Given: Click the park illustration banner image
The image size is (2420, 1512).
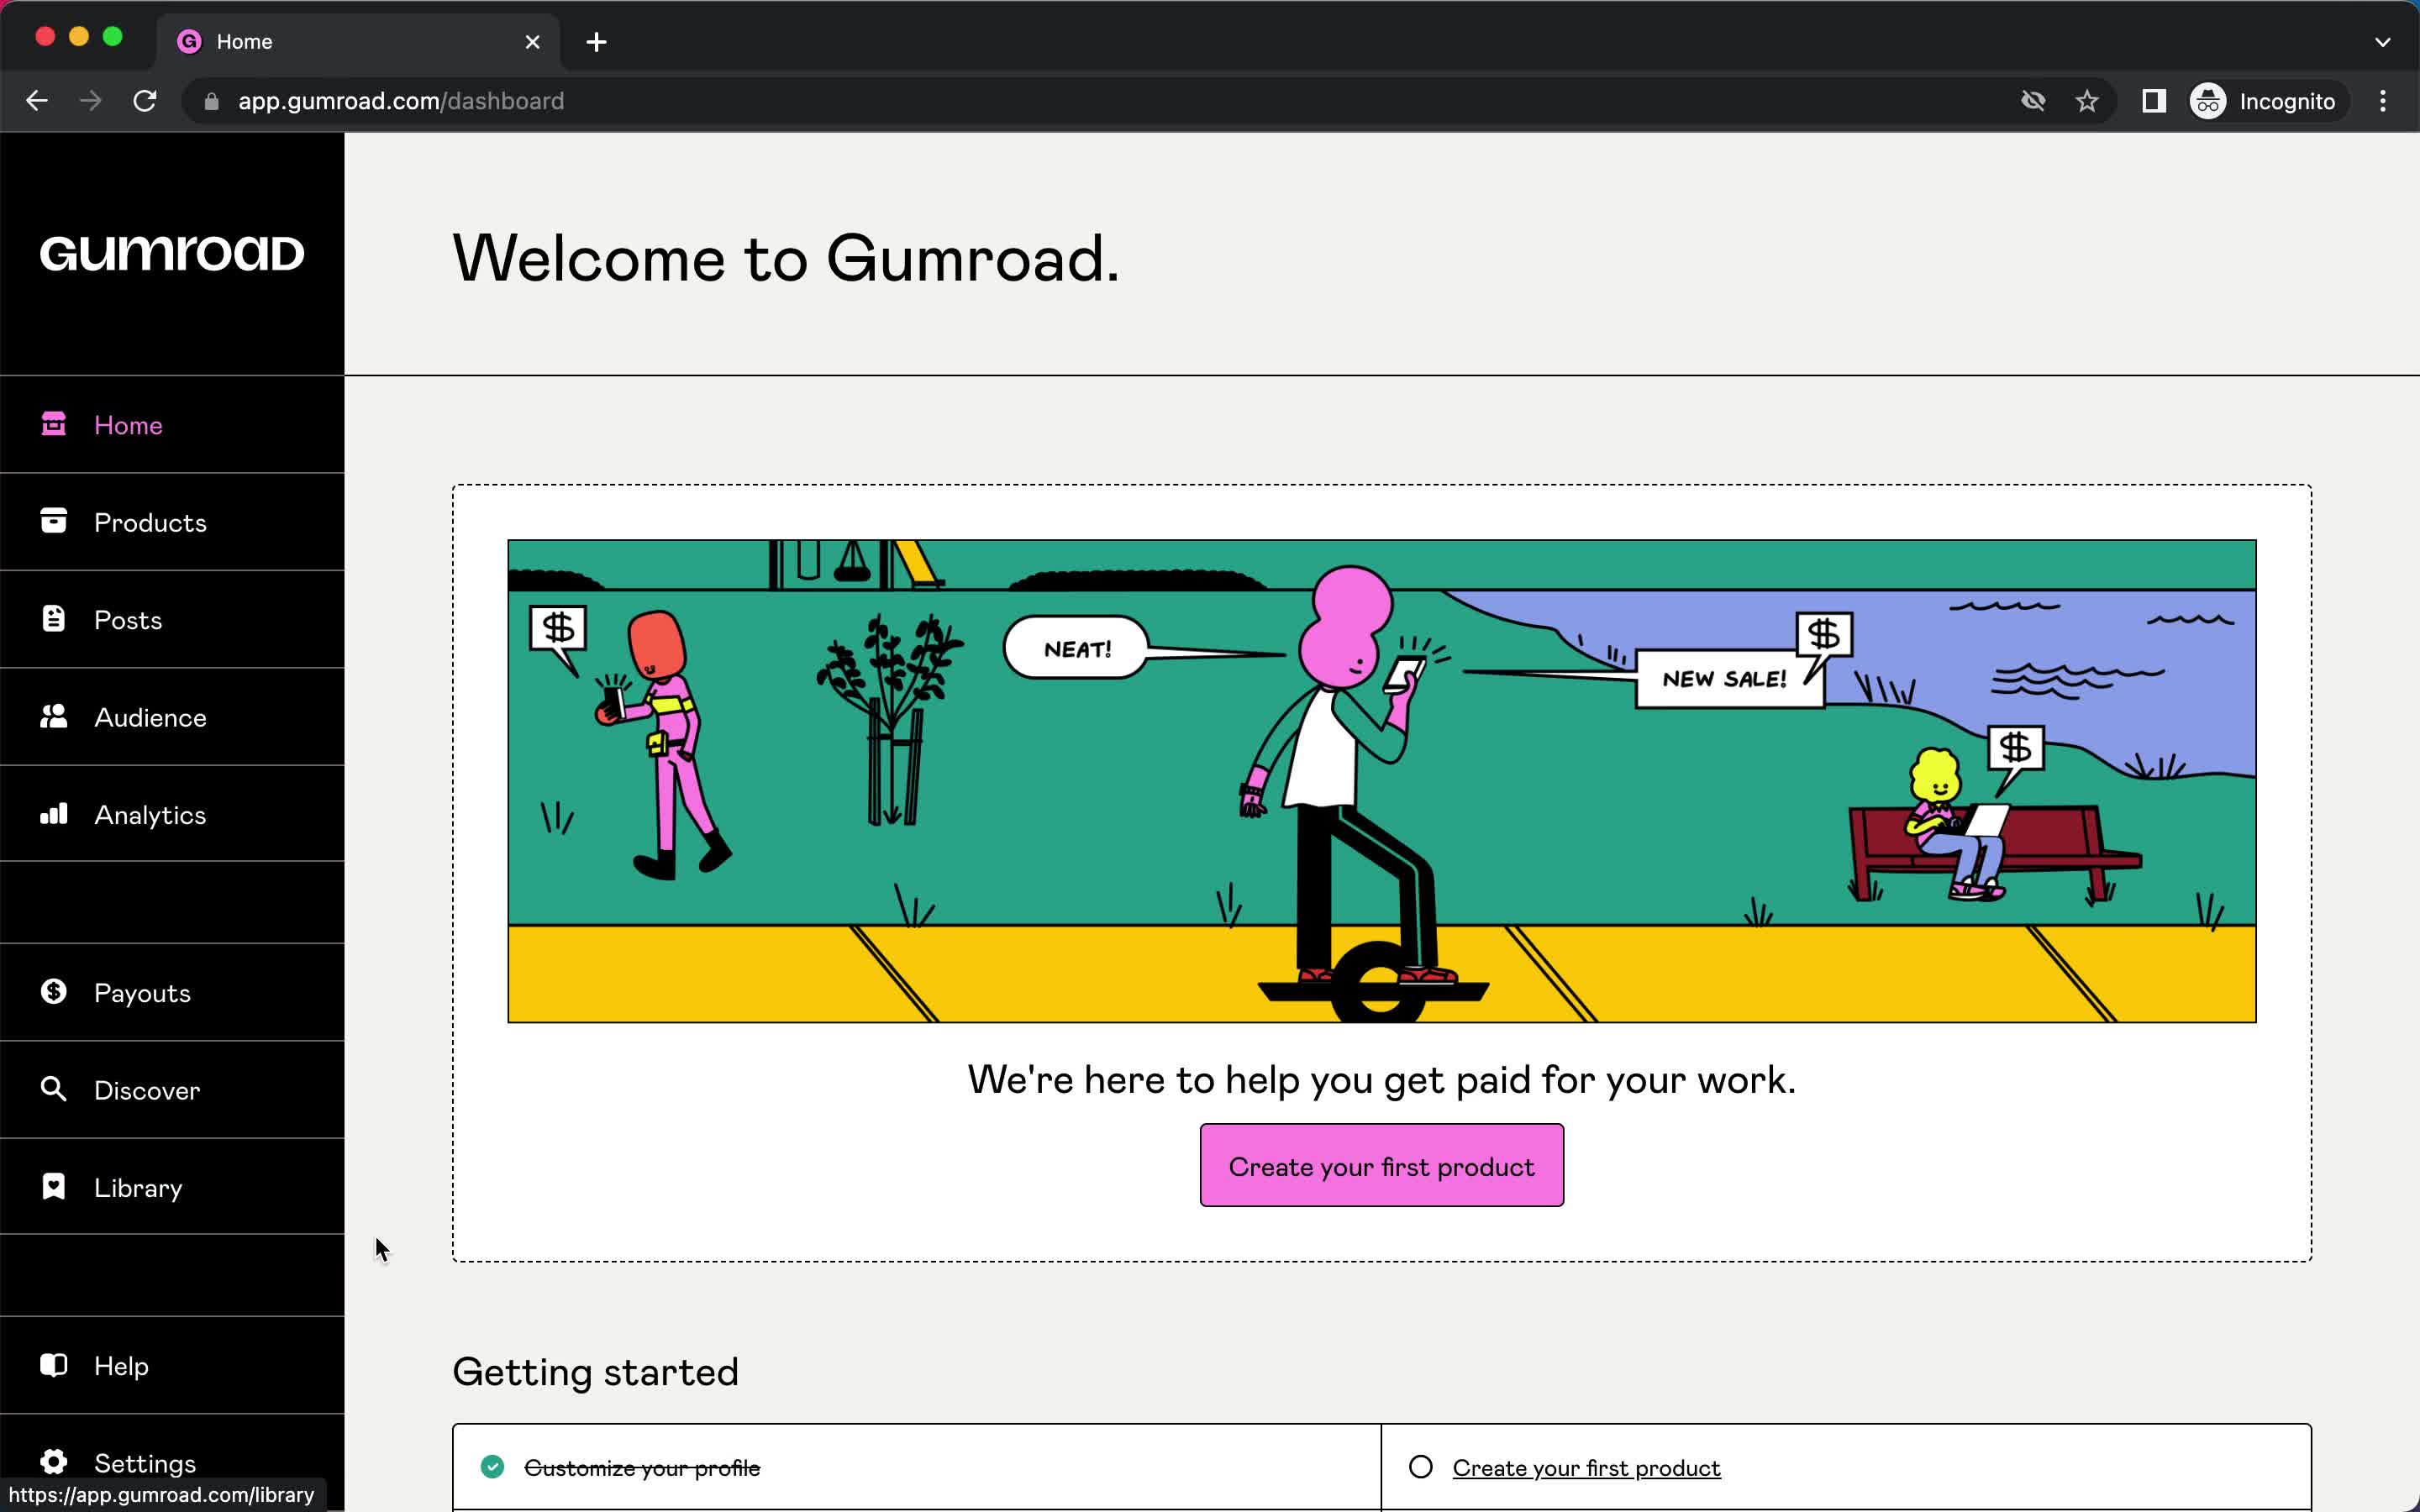Looking at the screenshot, I should [1381, 781].
